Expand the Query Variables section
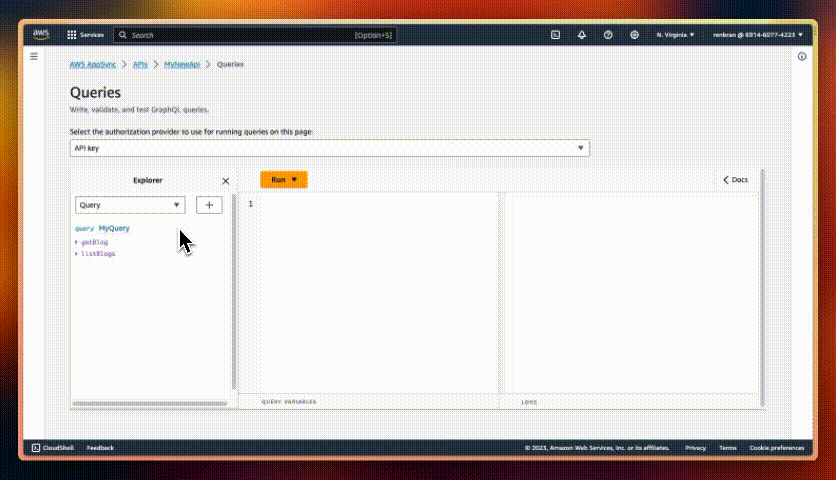This screenshot has height=480, width=836. 288,402
